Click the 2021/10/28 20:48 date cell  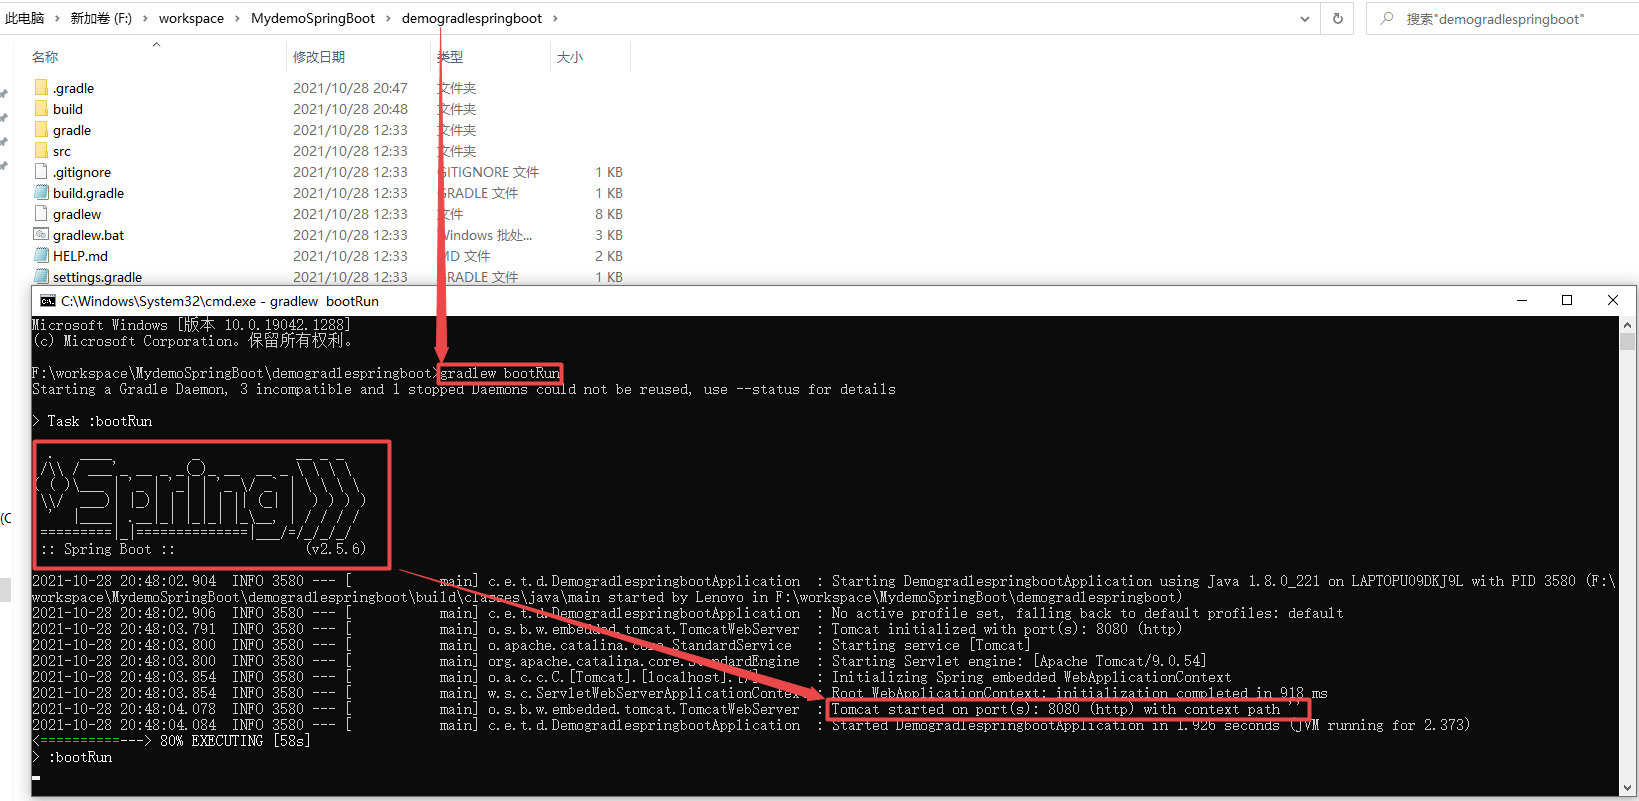[x=350, y=109]
